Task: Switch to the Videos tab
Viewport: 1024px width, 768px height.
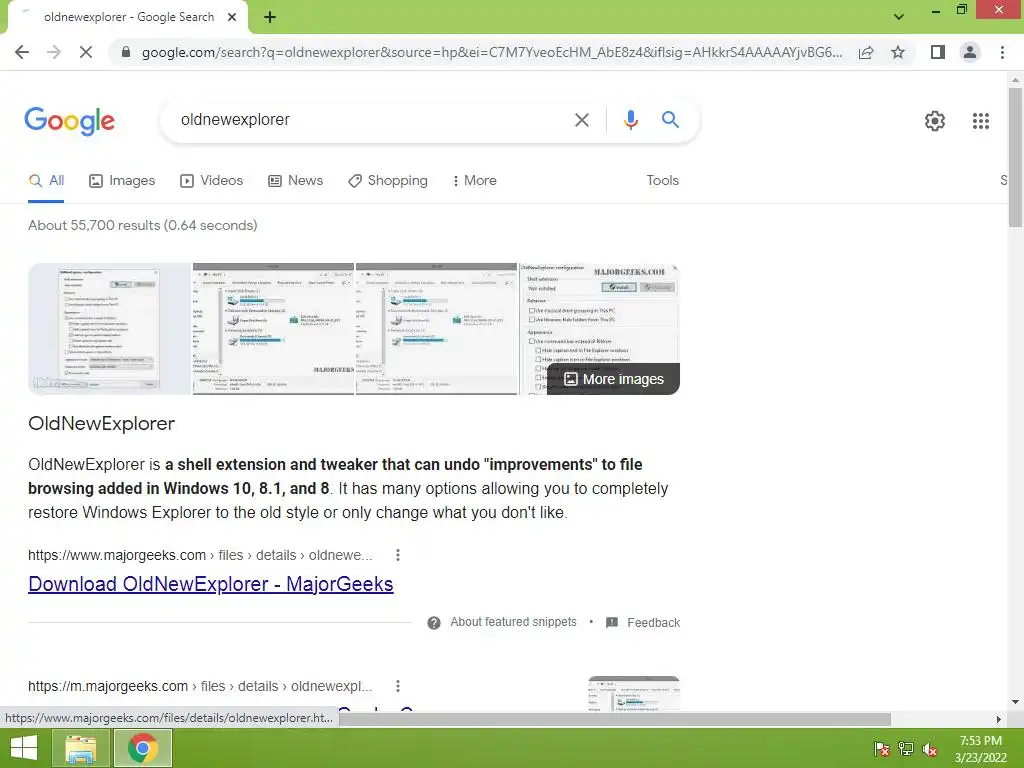Action: (212, 181)
